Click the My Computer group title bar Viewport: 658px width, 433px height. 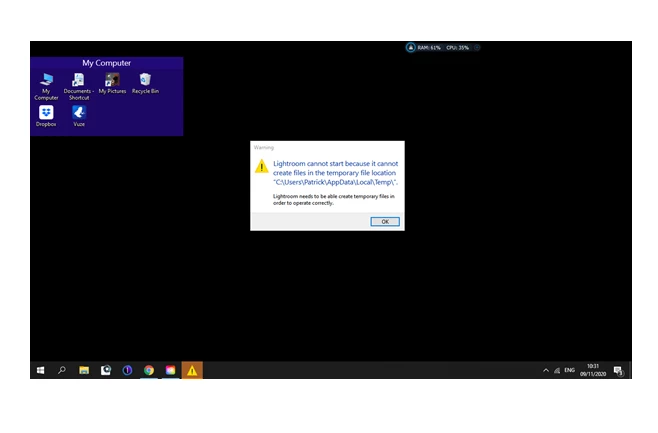107,63
